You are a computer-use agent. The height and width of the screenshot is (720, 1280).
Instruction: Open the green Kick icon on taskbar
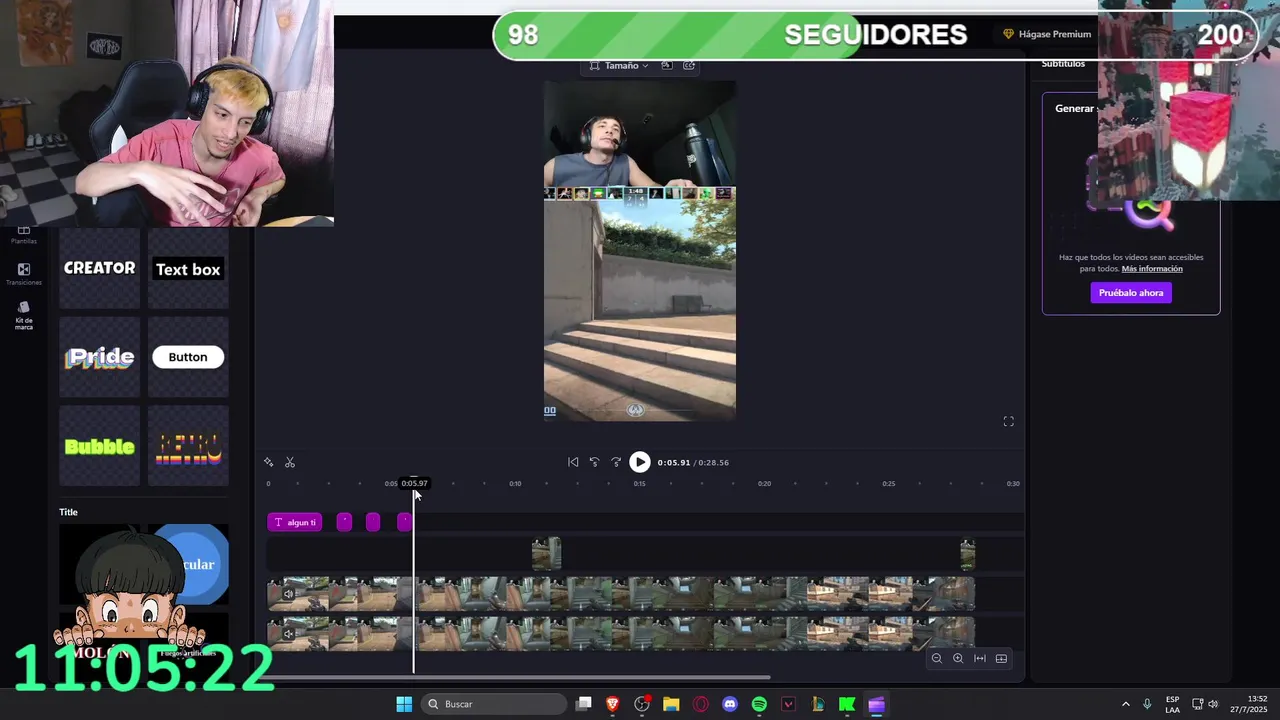pos(847,704)
